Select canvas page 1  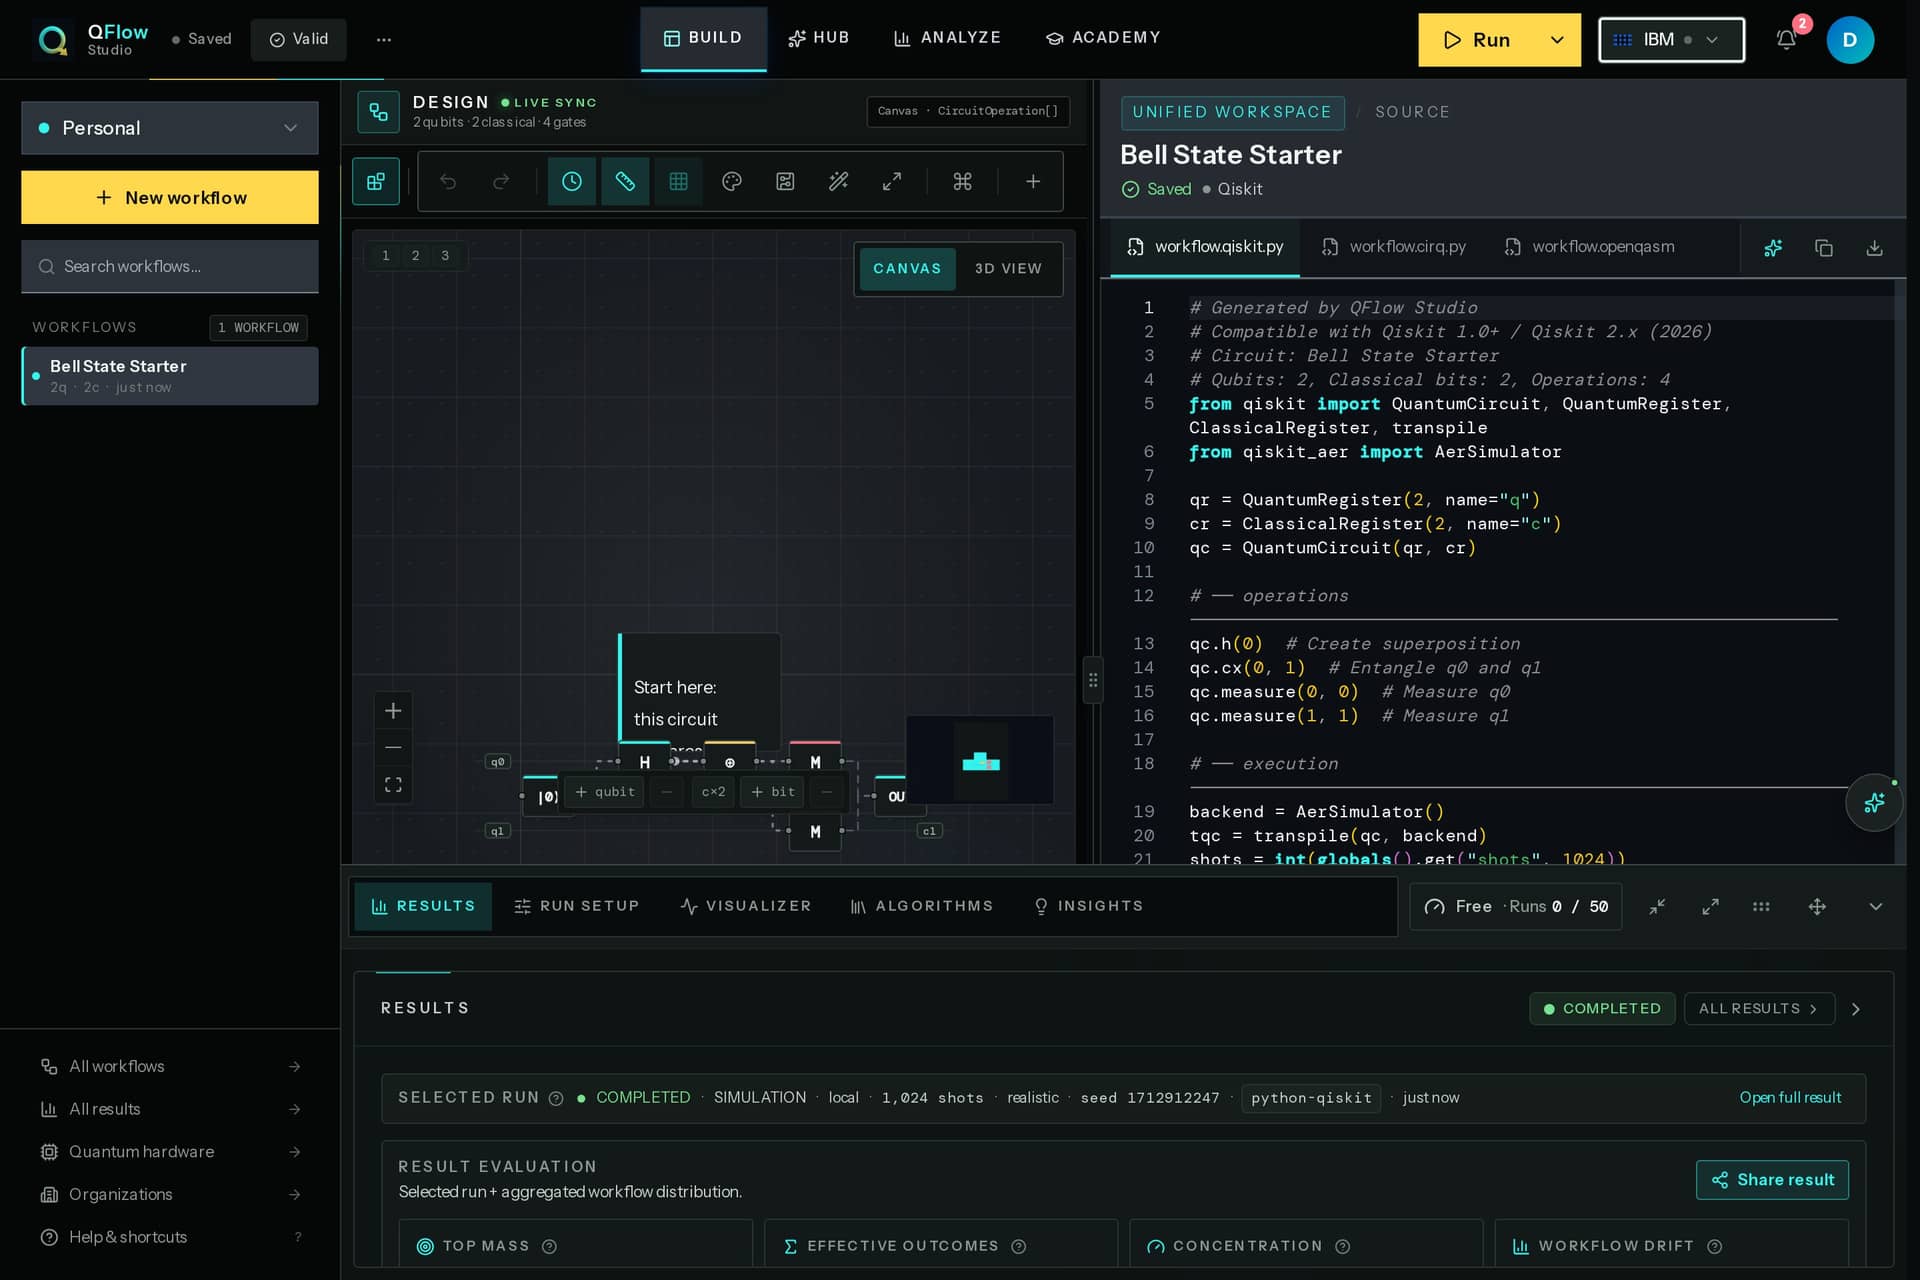point(386,255)
